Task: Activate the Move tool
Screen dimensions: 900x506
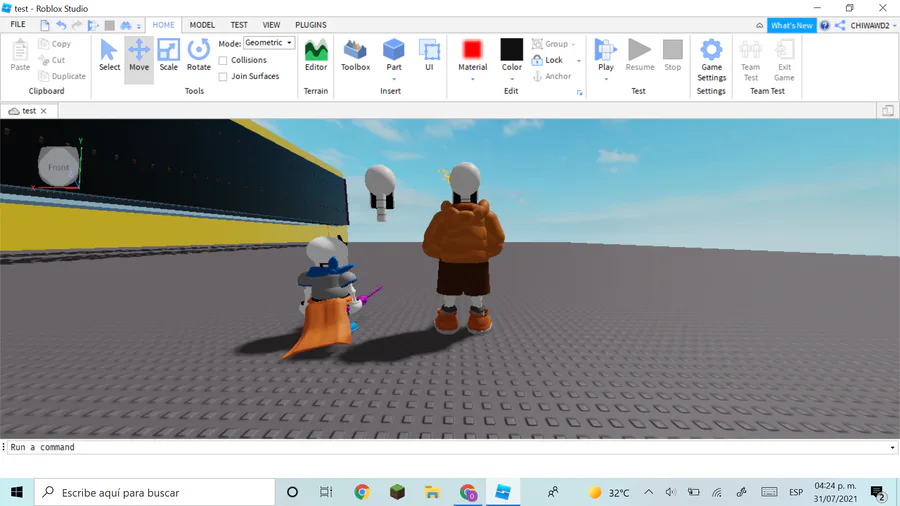Action: pos(139,56)
